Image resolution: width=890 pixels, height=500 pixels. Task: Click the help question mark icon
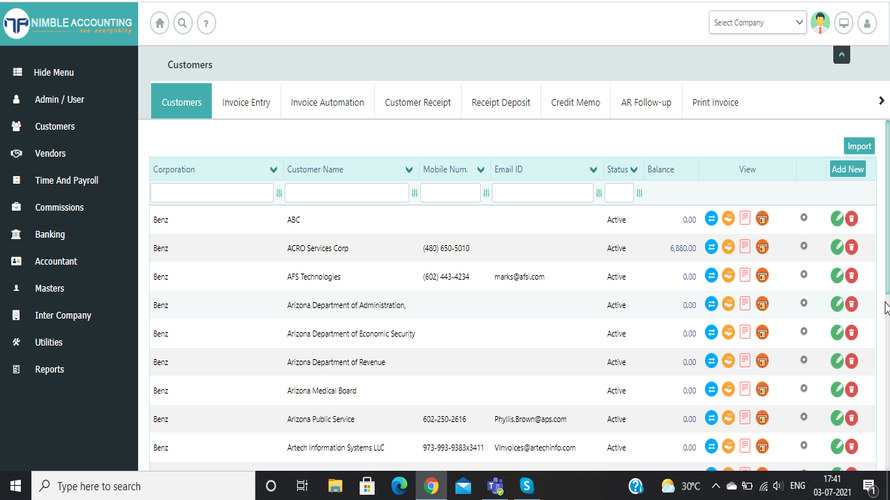(206, 23)
